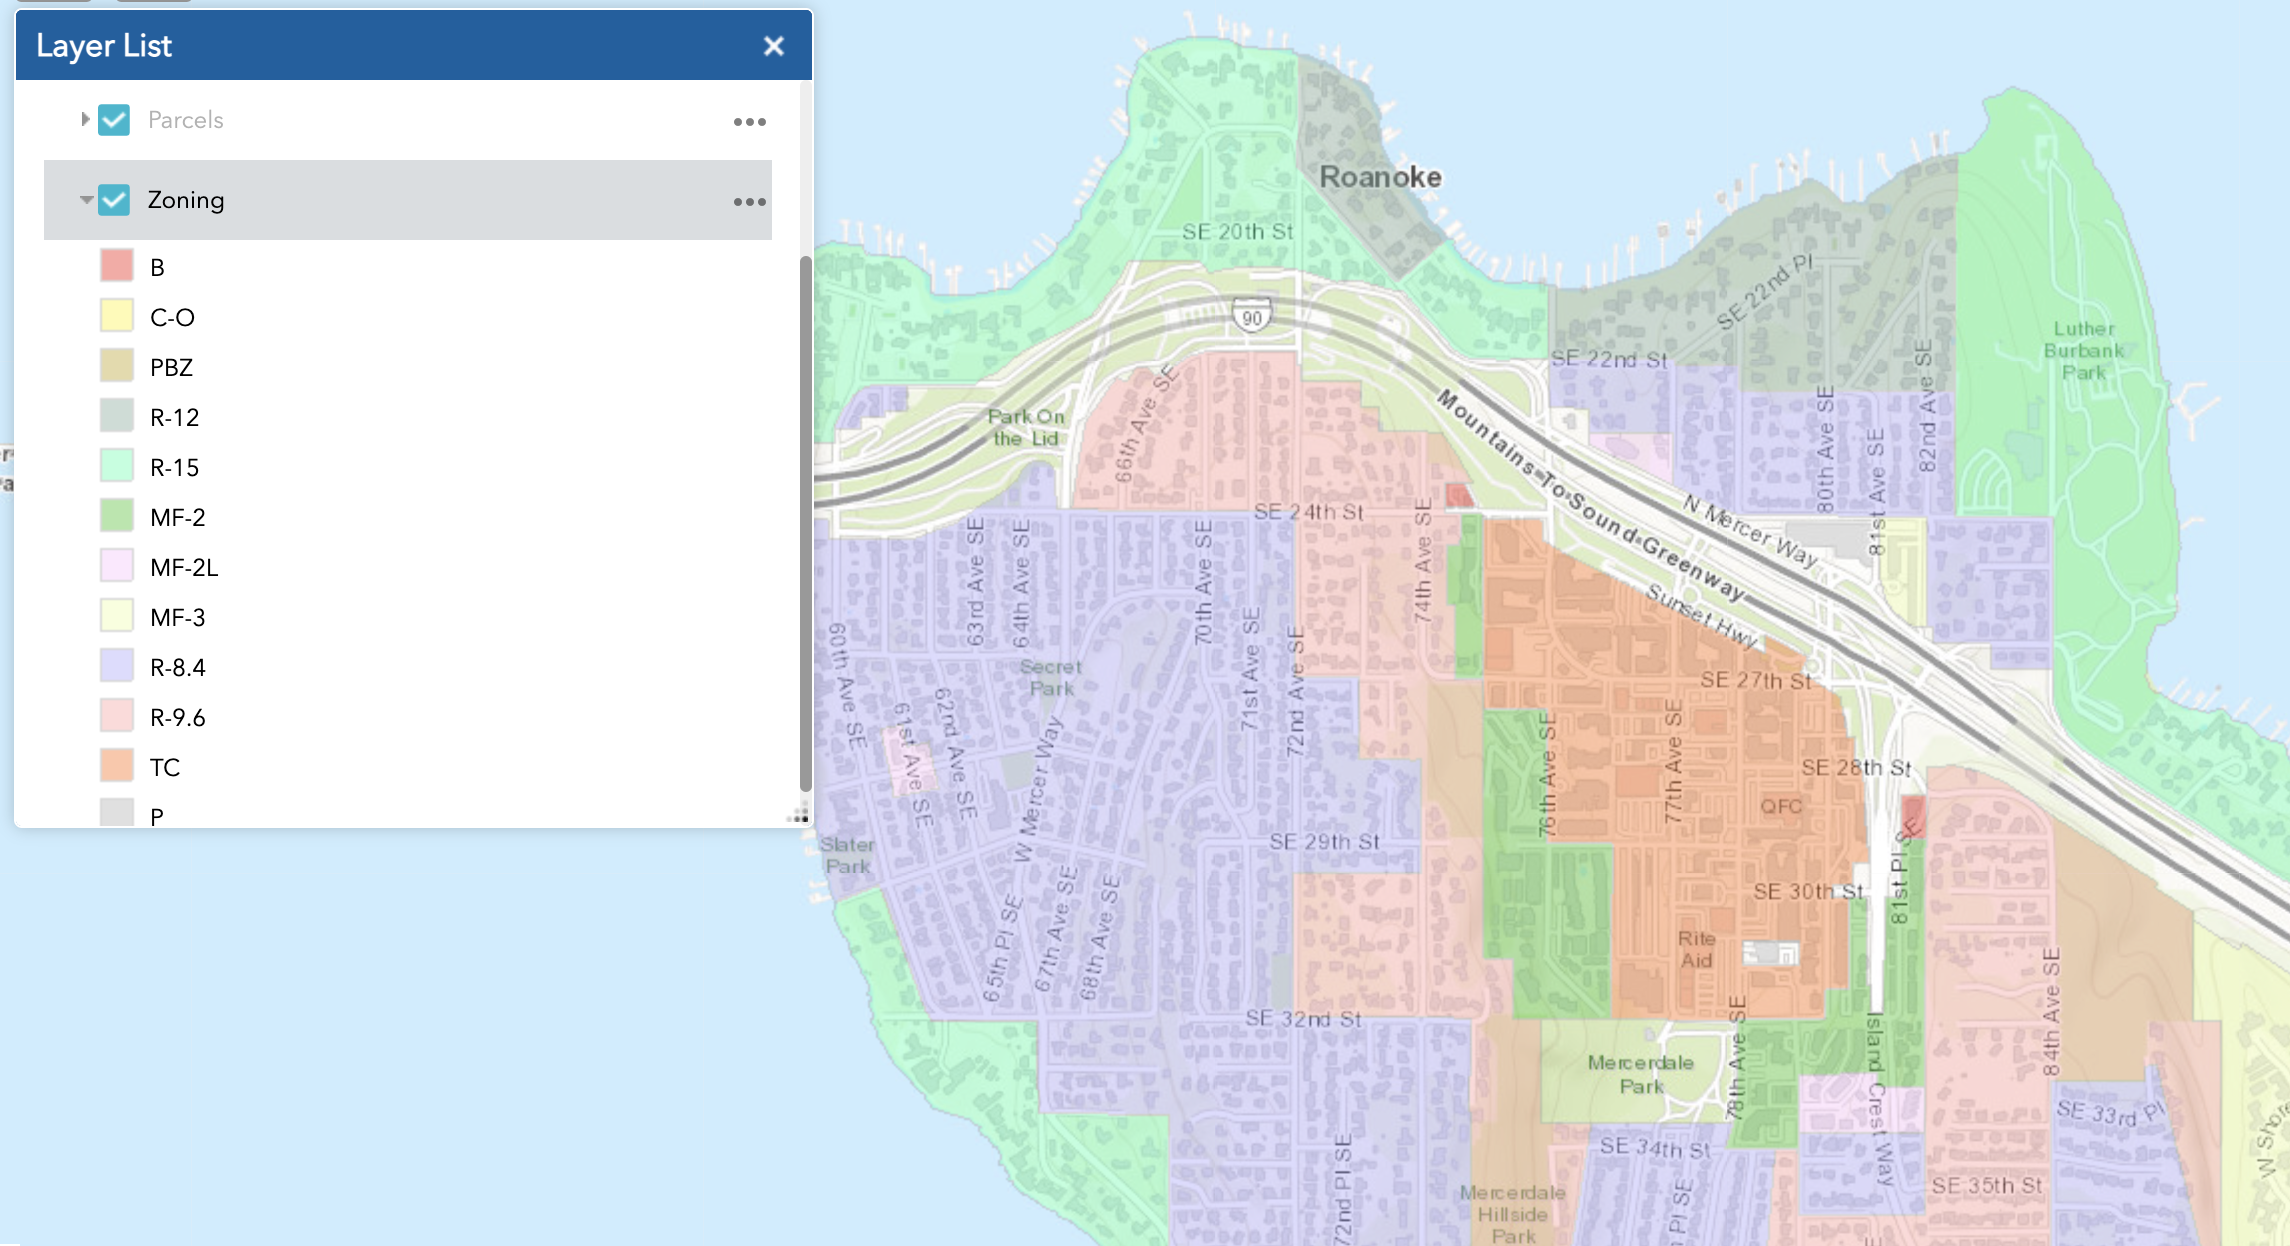The width and height of the screenshot is (2290, 1246).
Task: Collapse the Zoning layer legend
Action: [x=86, y=200]
